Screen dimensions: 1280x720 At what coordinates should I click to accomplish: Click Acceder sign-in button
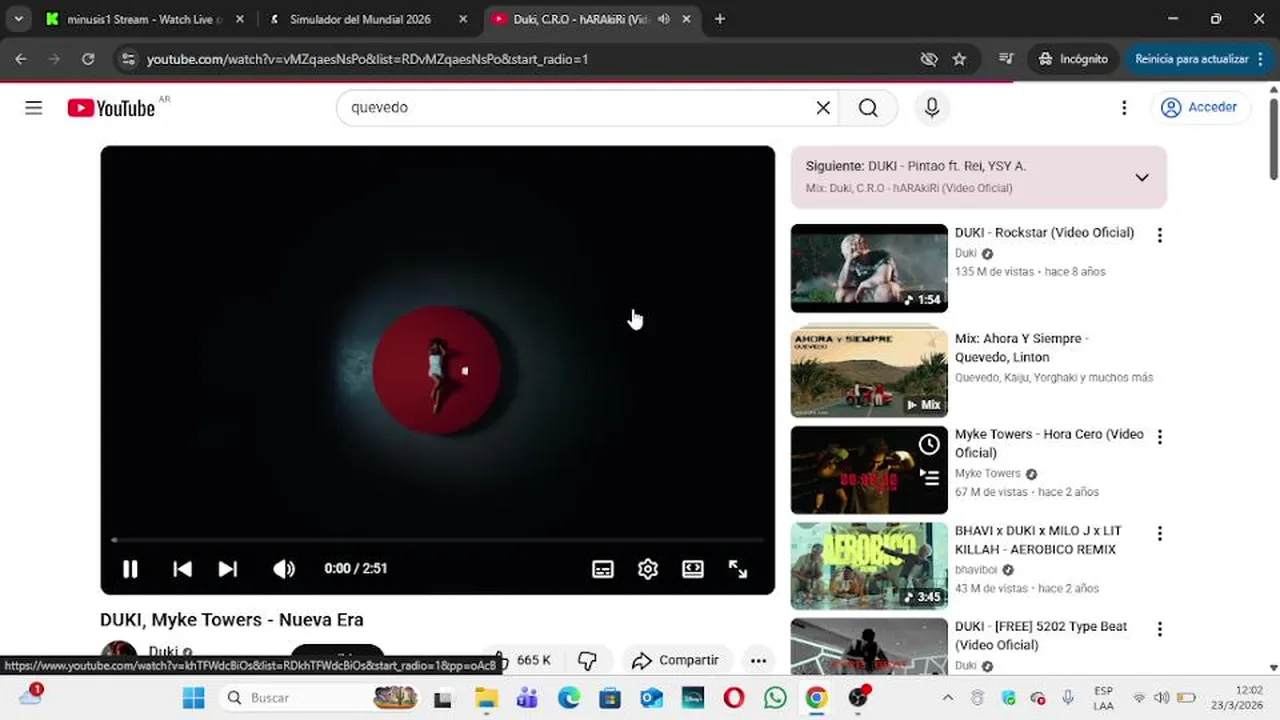pos(1199,108)
